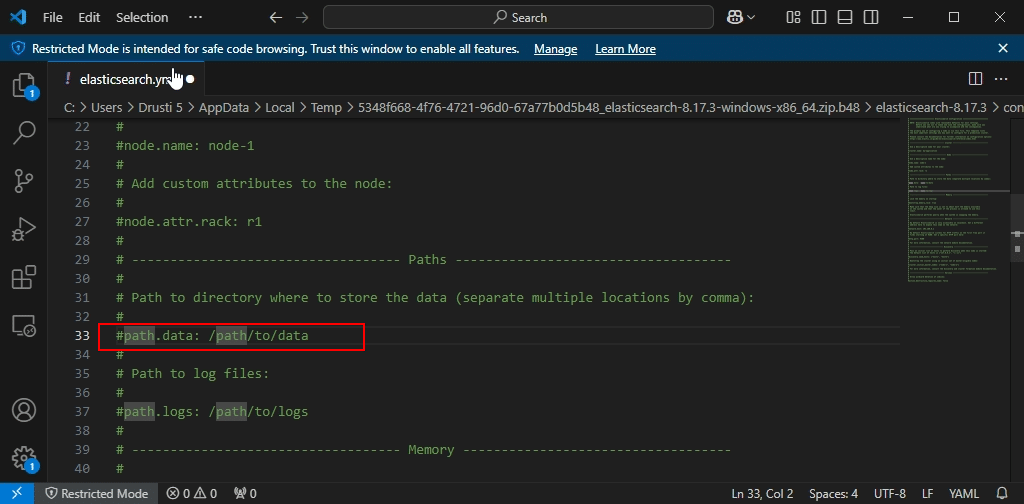This screenshot has width=1024, height=504.
Task: Open the YAML language mode selector
Action: click(x=964, y=493)
